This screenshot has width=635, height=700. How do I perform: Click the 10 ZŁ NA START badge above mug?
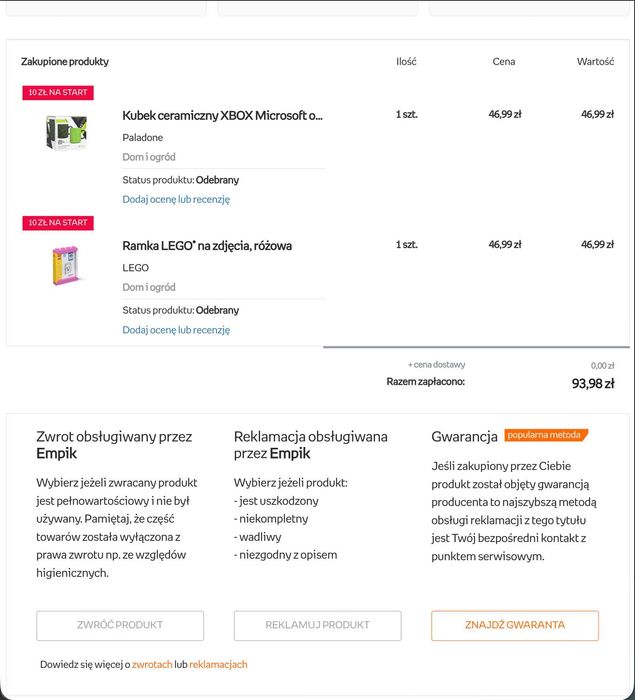58,92
